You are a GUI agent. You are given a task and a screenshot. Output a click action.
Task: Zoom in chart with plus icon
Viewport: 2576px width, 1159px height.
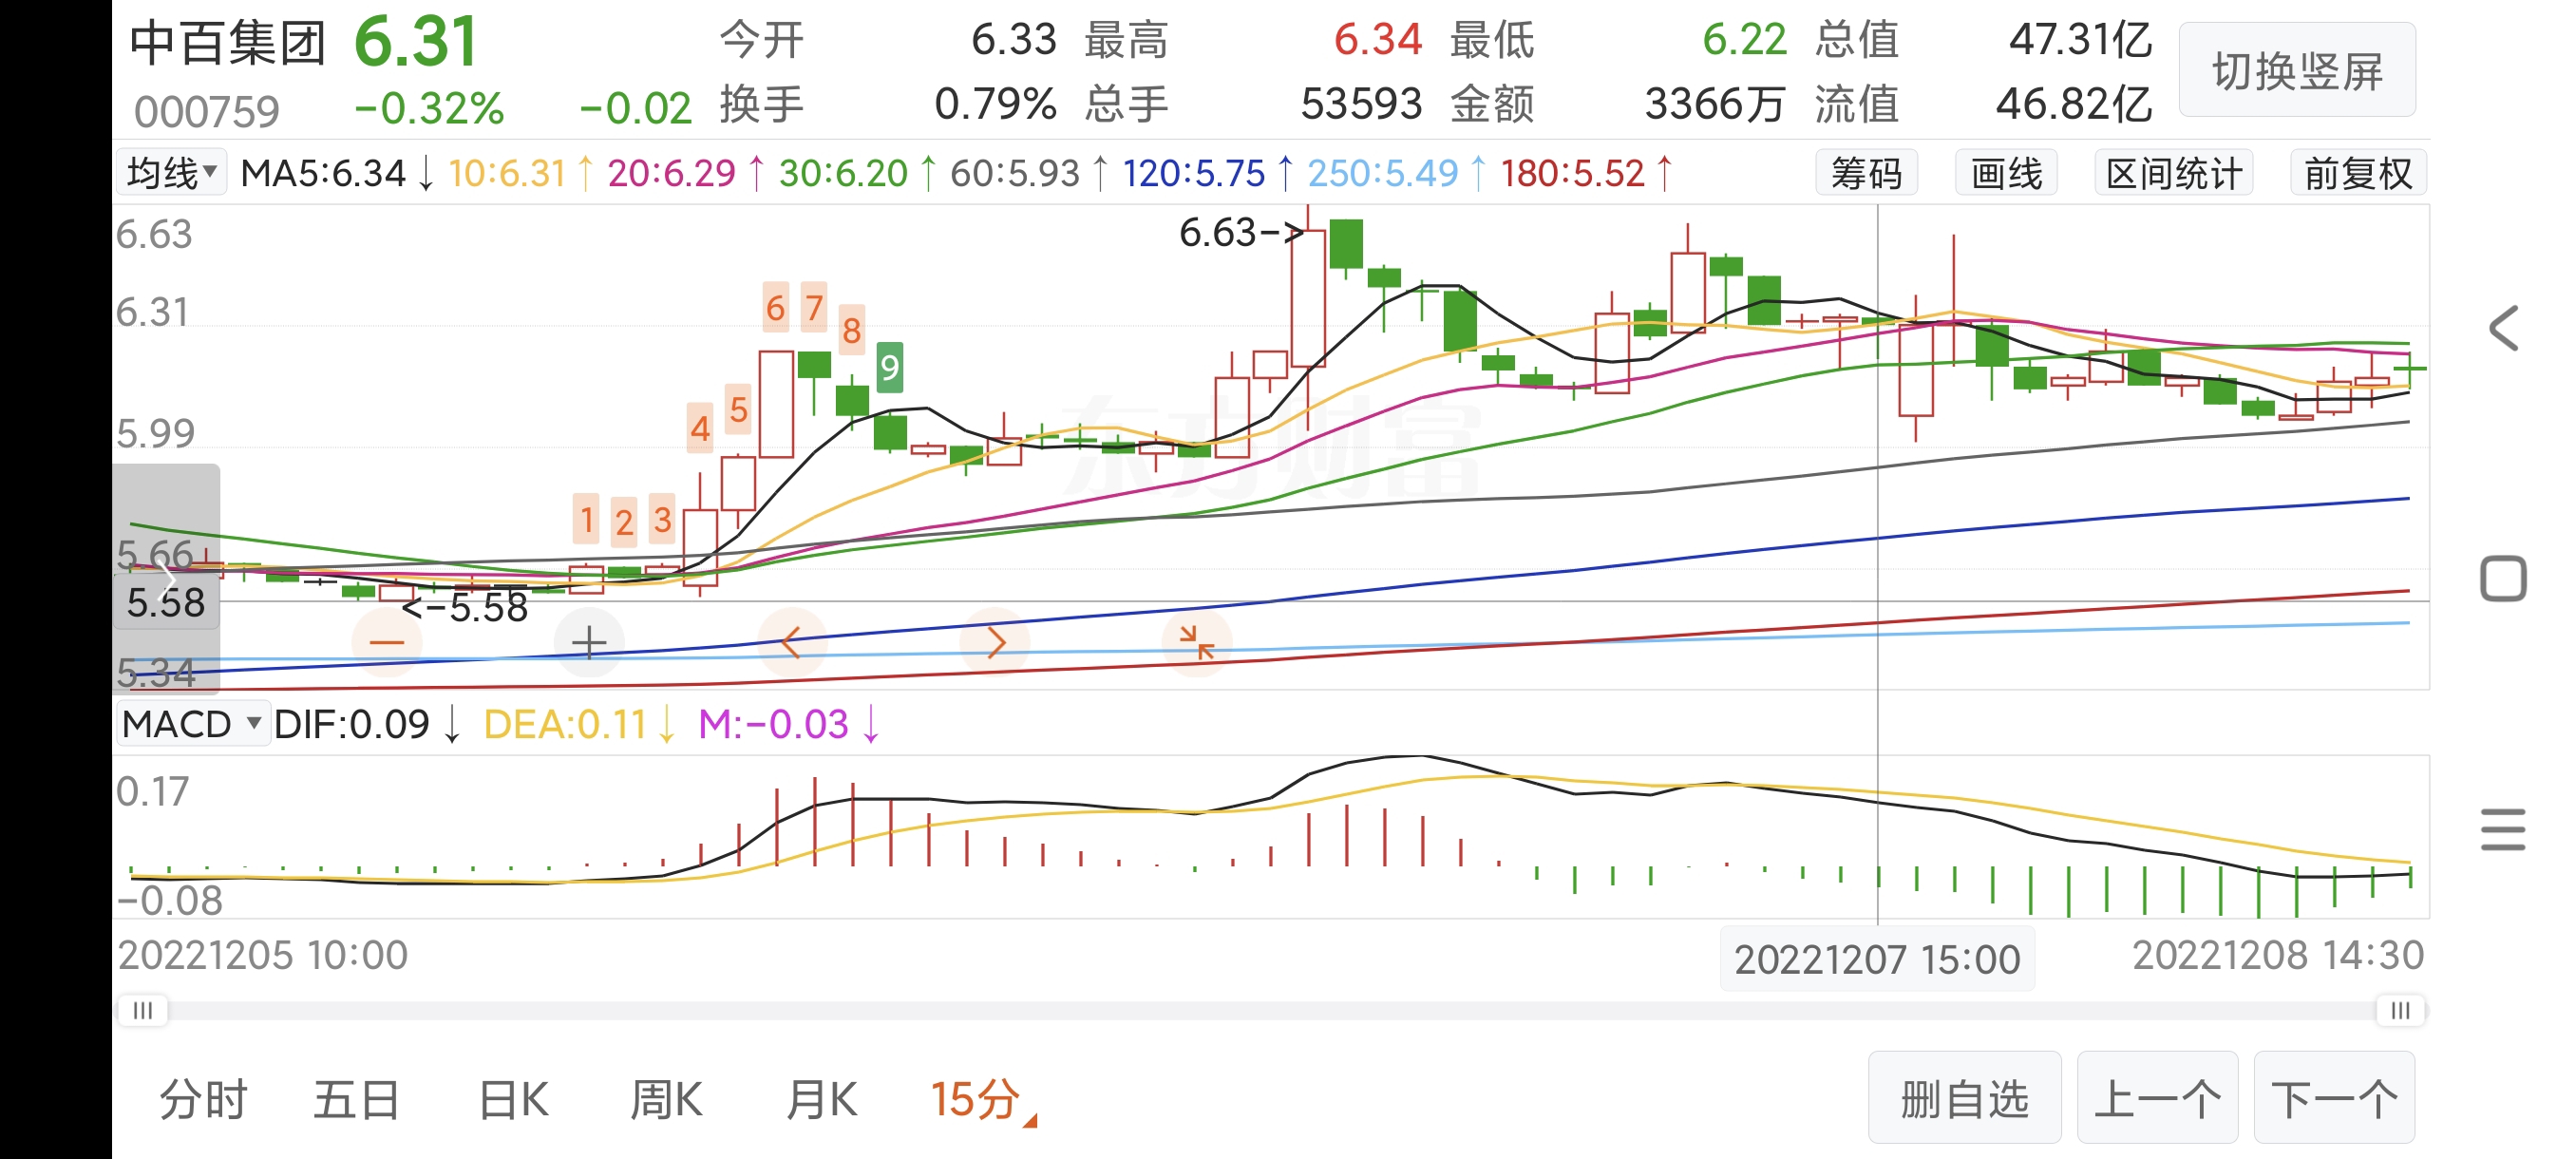click(589, 642)
